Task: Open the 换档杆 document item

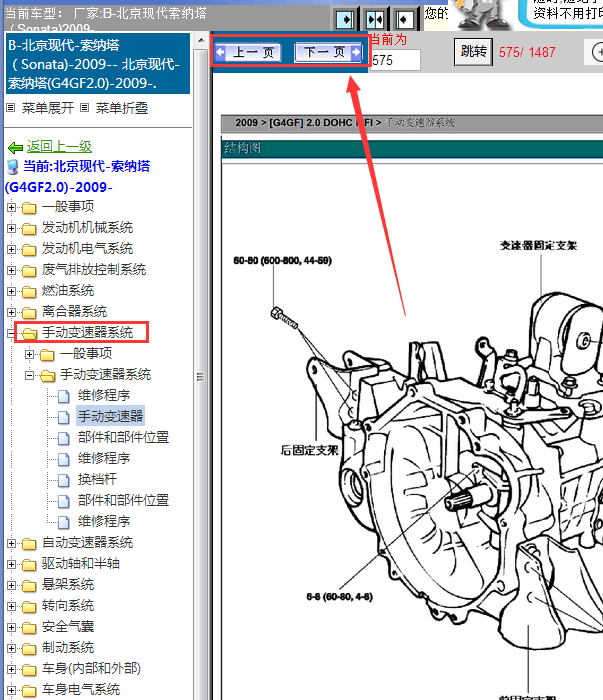Action: [97, 479]
